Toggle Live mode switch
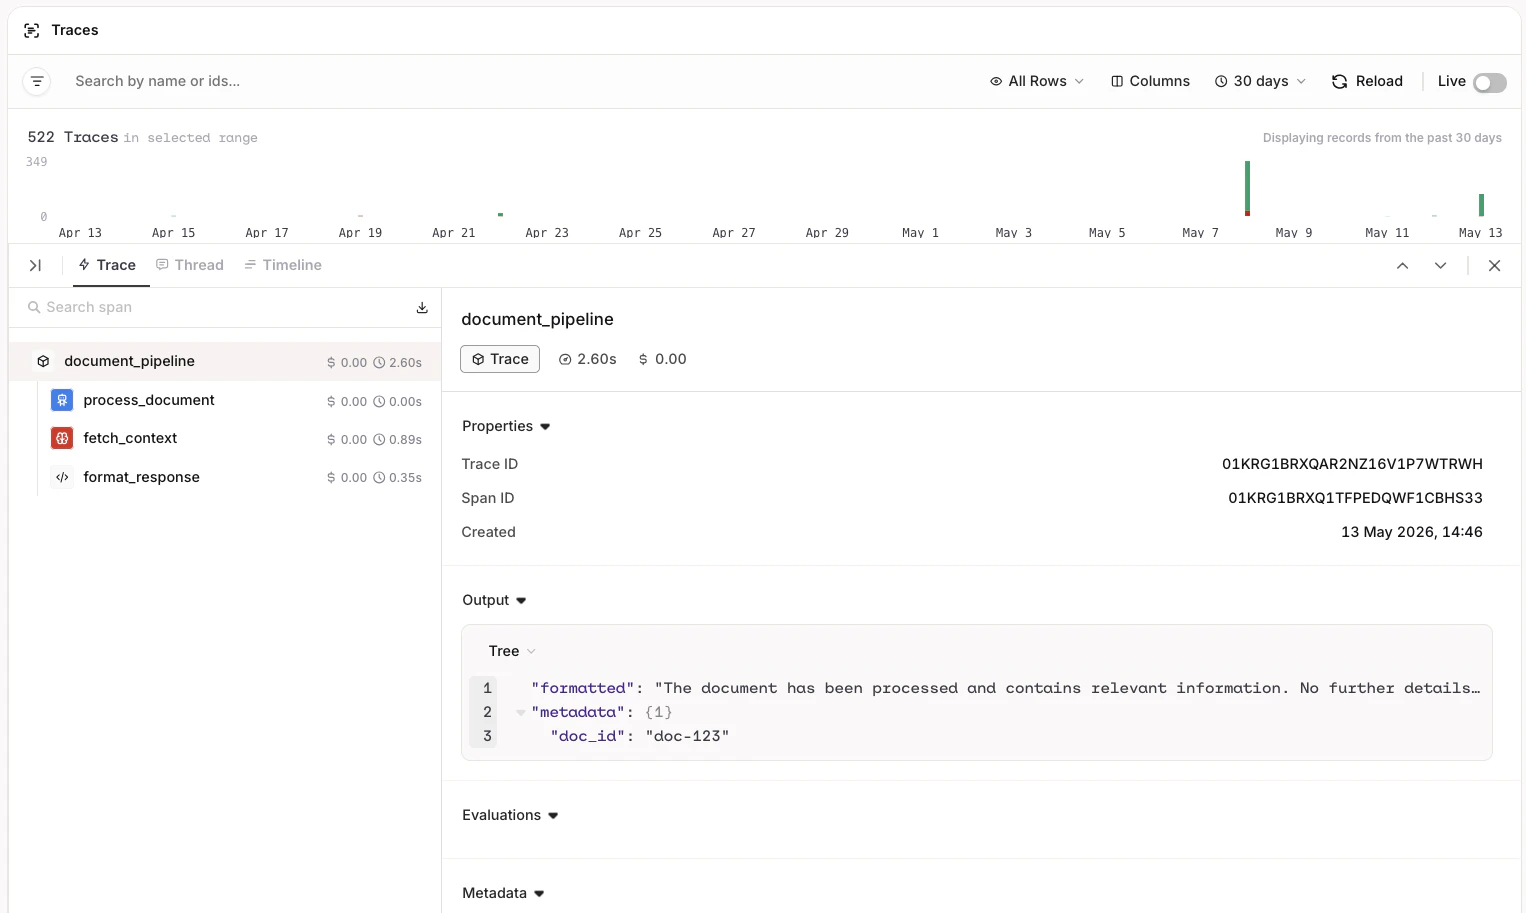The height and width of the screenshot is (913, 1526). click(1490, 82)
